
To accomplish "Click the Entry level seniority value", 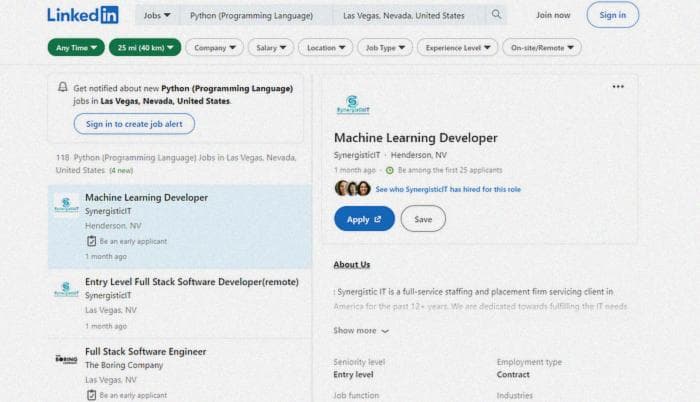I will 353,374.
